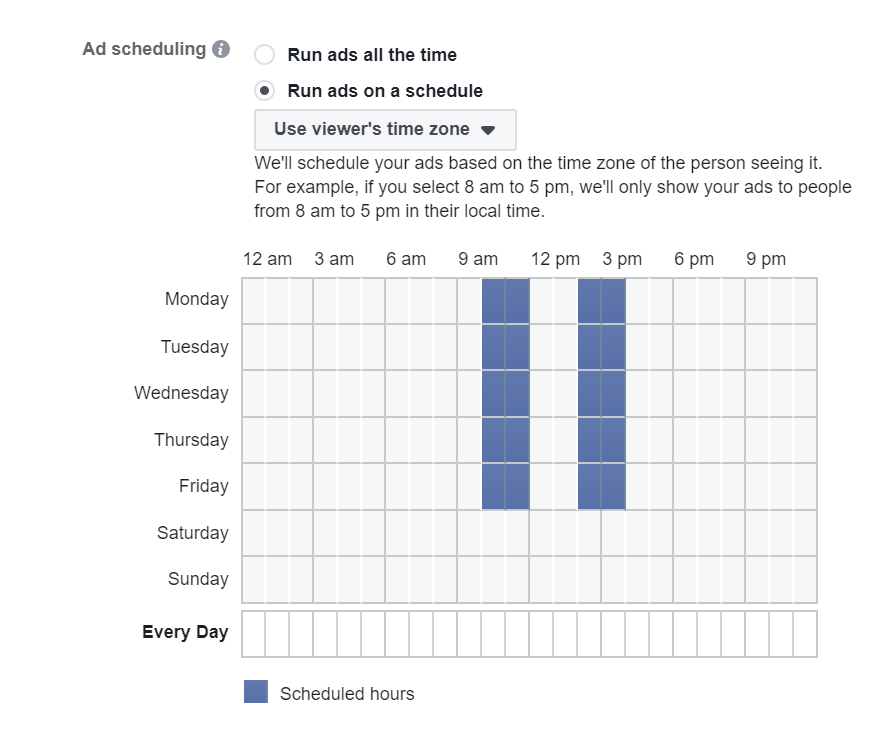Deselect the Wednesday 11 am scheduled cell
The width and height of the screenshot is (876, 744).
(517, 393)
